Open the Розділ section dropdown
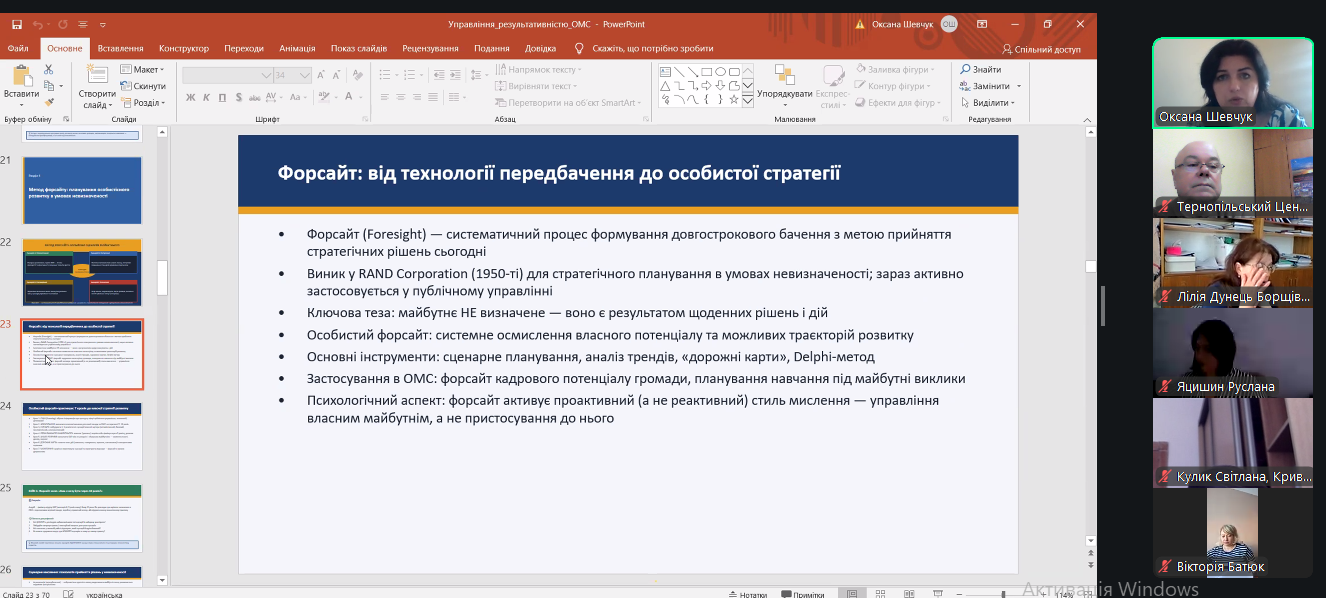The image size is (1326, 598). coord(143,102)
